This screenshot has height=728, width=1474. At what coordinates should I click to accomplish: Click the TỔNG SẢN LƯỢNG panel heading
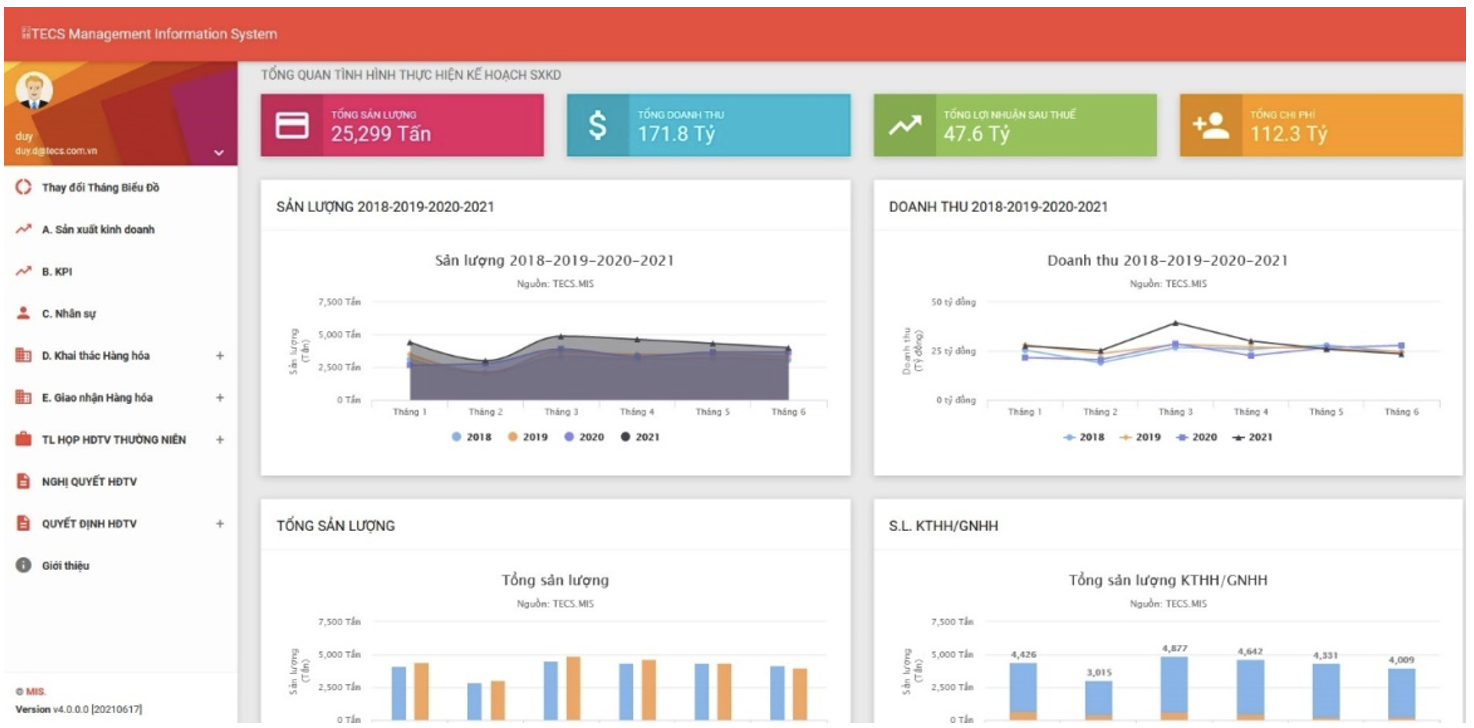point(336,526)
